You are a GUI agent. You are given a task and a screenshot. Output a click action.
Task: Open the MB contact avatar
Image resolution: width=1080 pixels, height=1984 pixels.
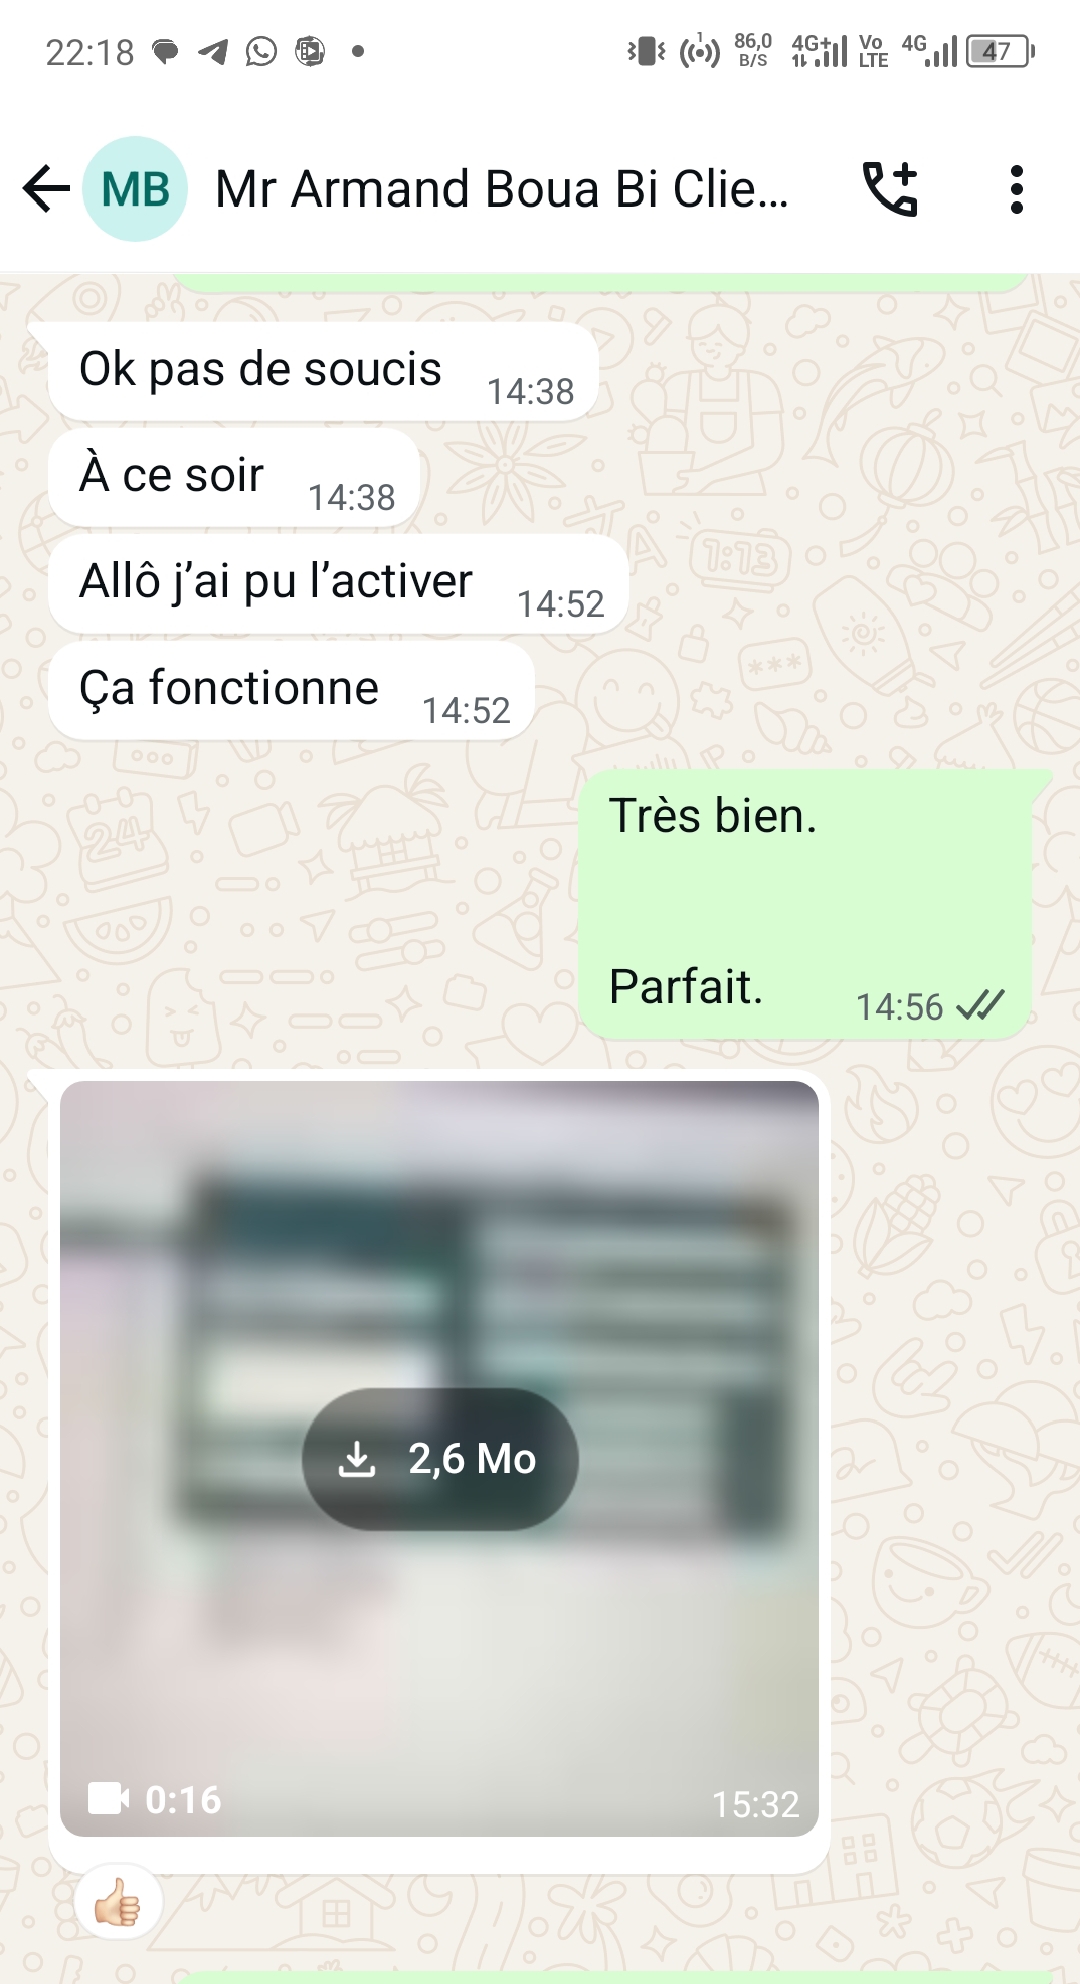135,189
